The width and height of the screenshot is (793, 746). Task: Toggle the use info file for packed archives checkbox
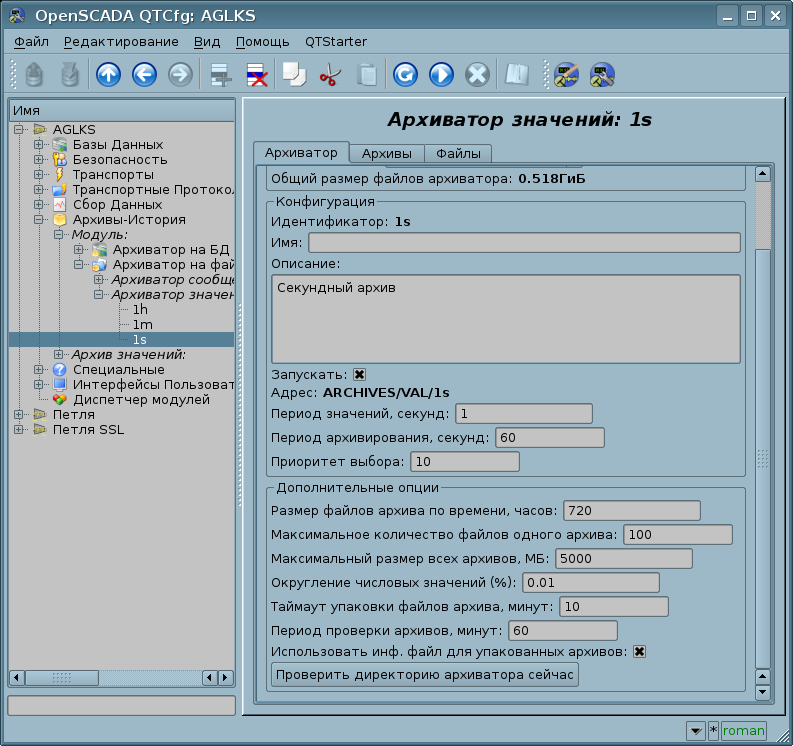[639, 652]
